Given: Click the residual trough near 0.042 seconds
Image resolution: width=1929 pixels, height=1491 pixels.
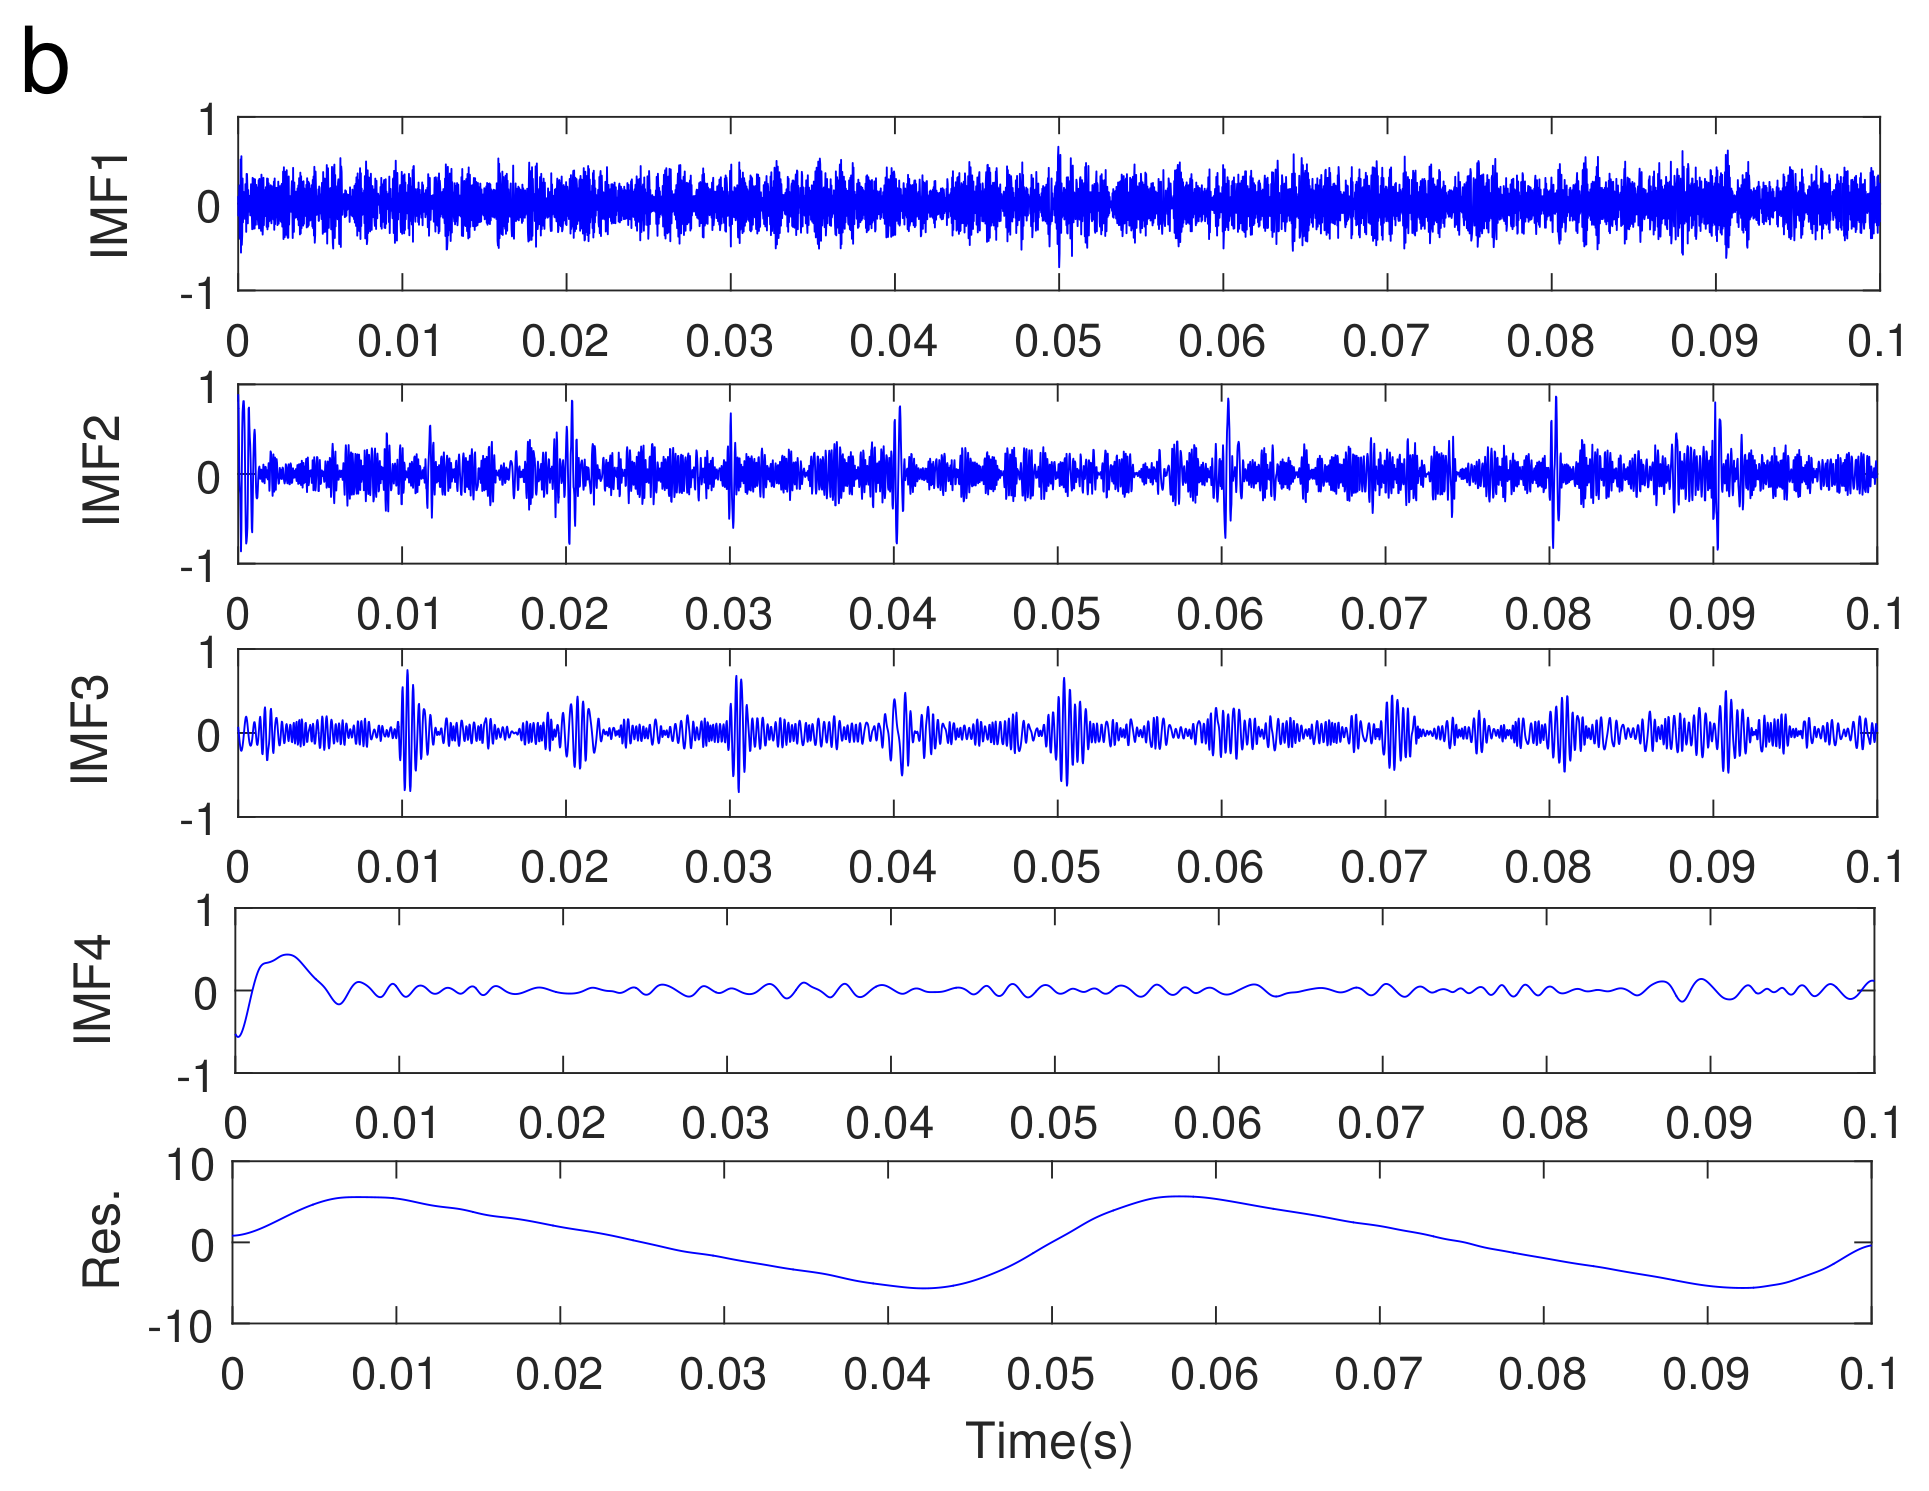Looking at the screenshot, I should pyautogui.click(x=922, y=1287).
